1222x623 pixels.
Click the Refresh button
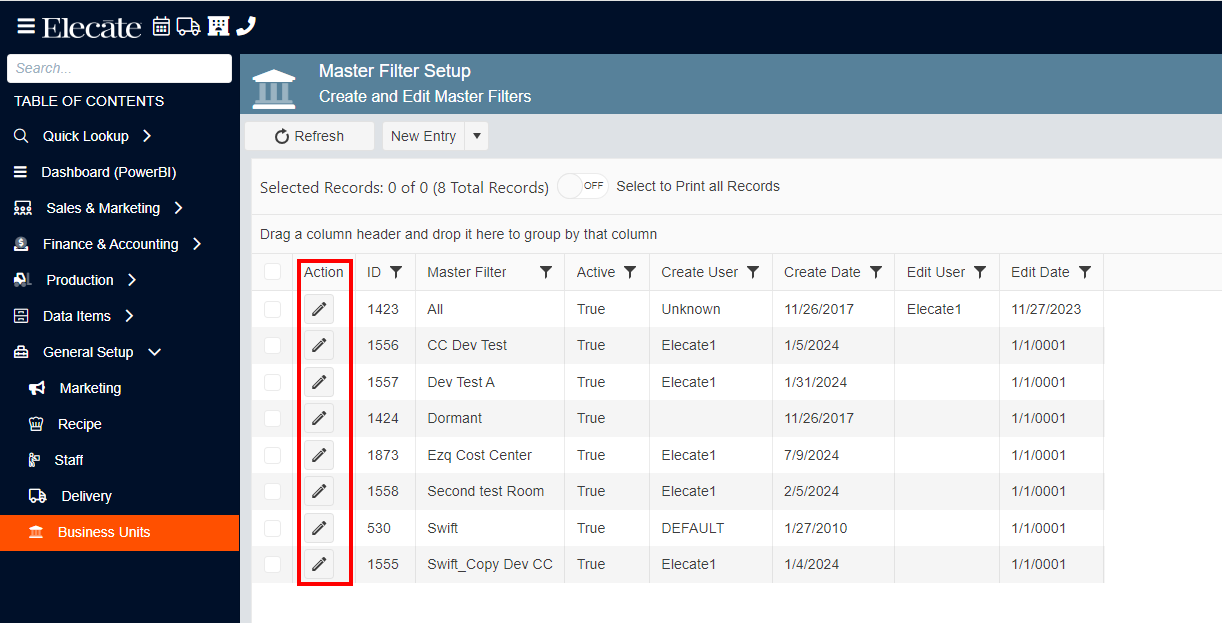point(309,136)
